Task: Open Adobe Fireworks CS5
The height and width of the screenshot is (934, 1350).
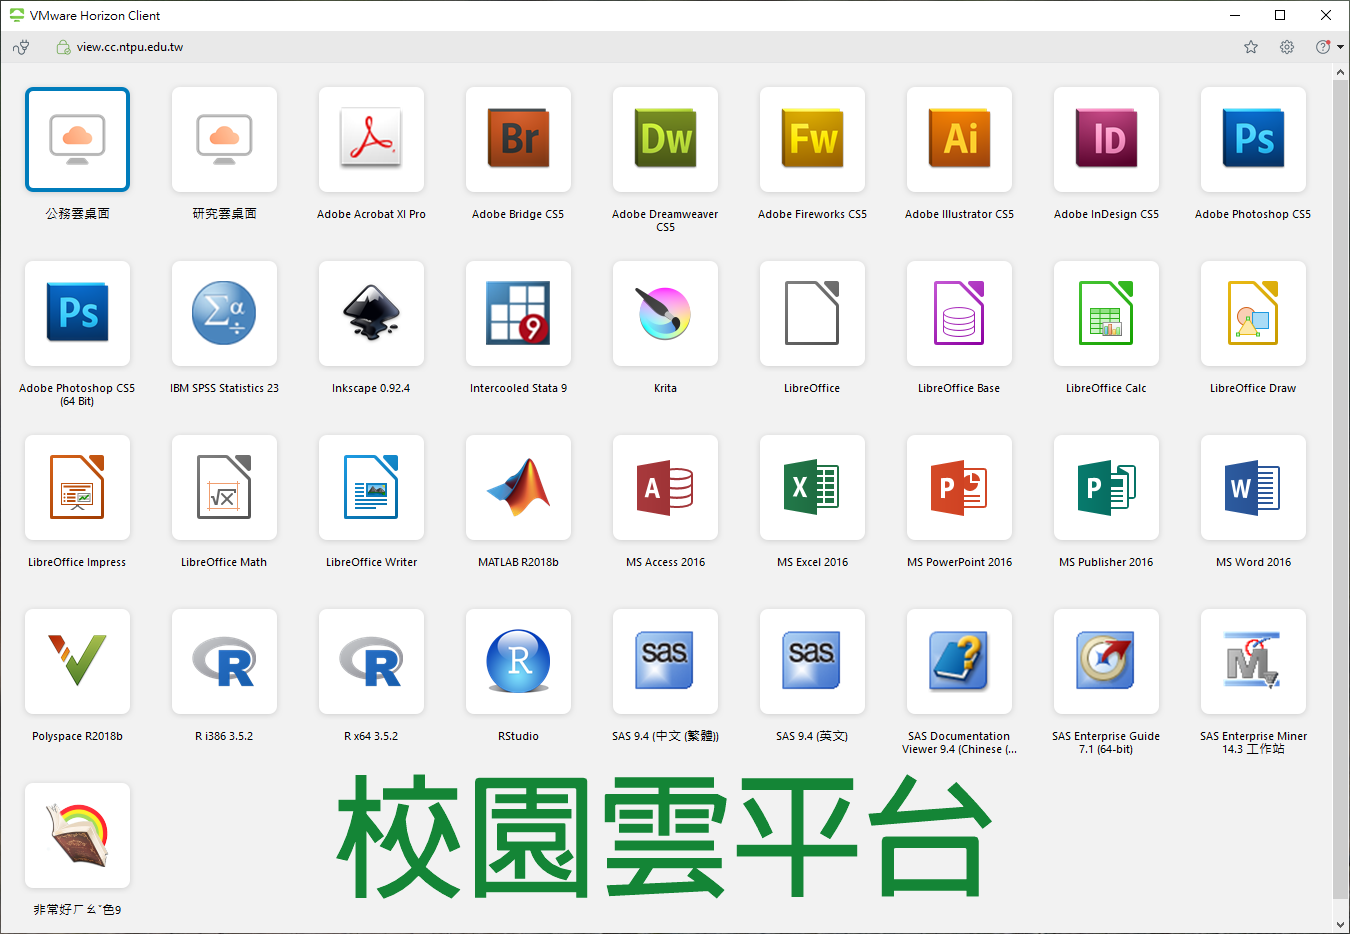Action: [x=812, y=139]
